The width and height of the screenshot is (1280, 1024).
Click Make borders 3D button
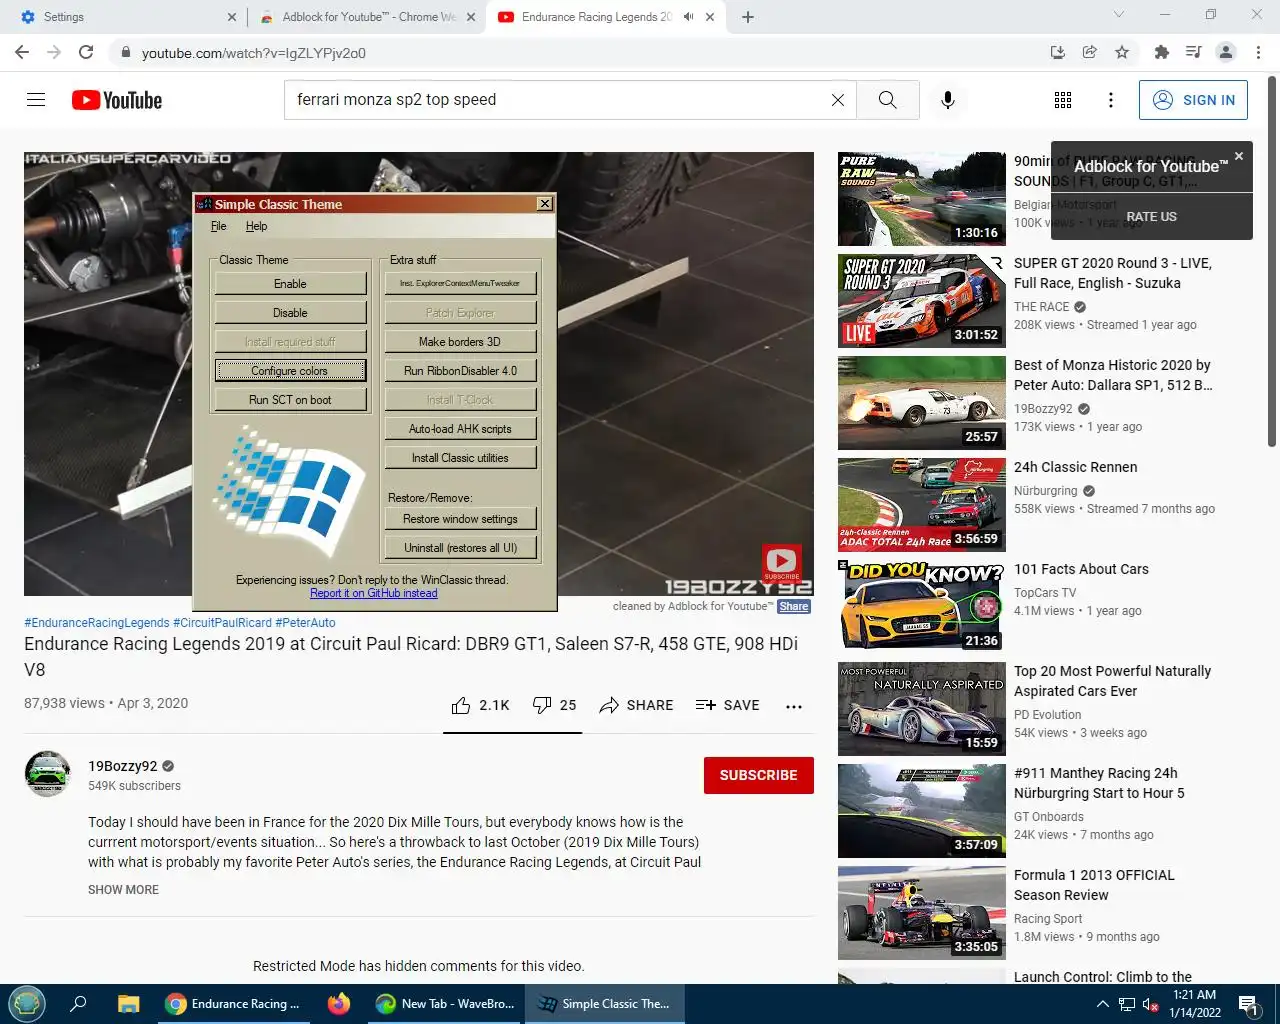460,342
